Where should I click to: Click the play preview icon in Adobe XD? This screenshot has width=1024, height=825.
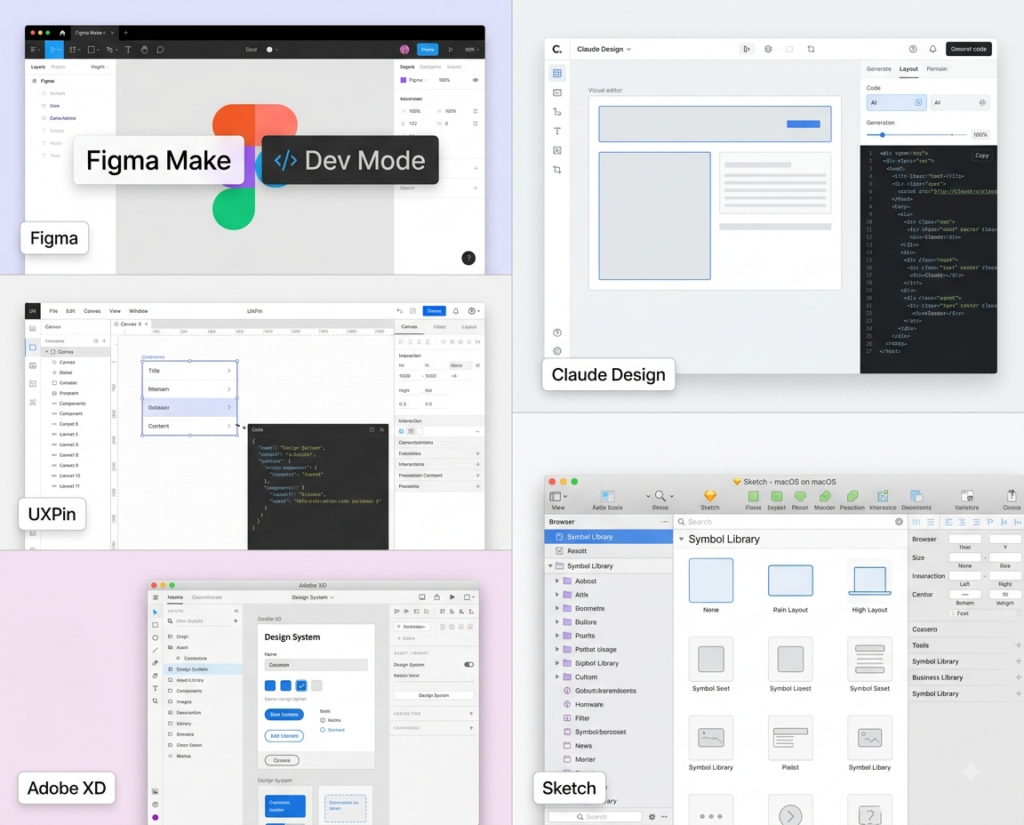coord(452,597)
